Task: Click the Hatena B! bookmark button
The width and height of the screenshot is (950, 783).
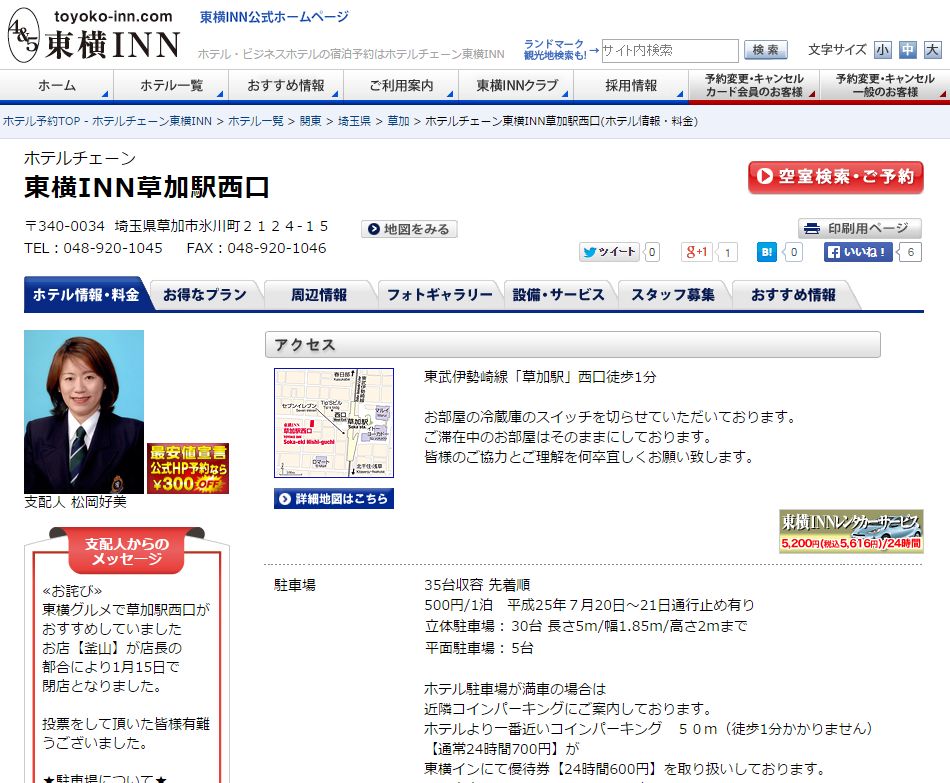Action: pos(766,252)
